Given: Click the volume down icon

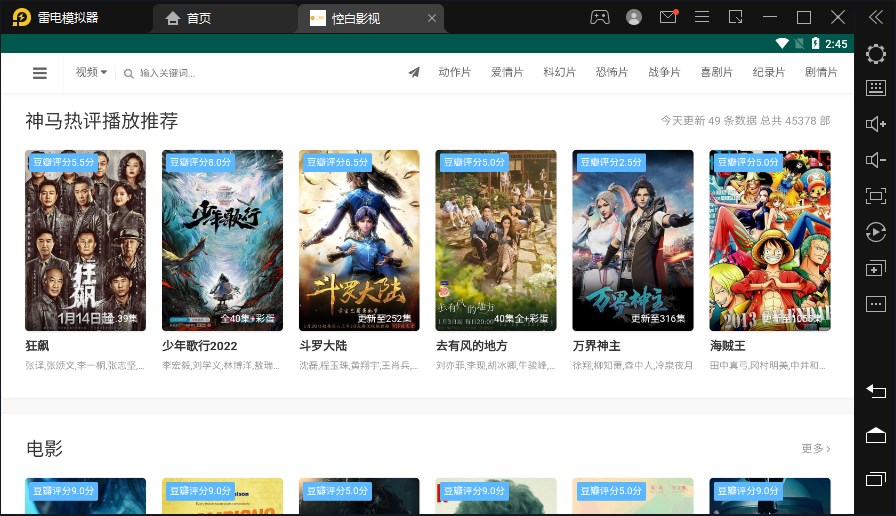Looking at the screenshot, I should (x=875, y=160).
